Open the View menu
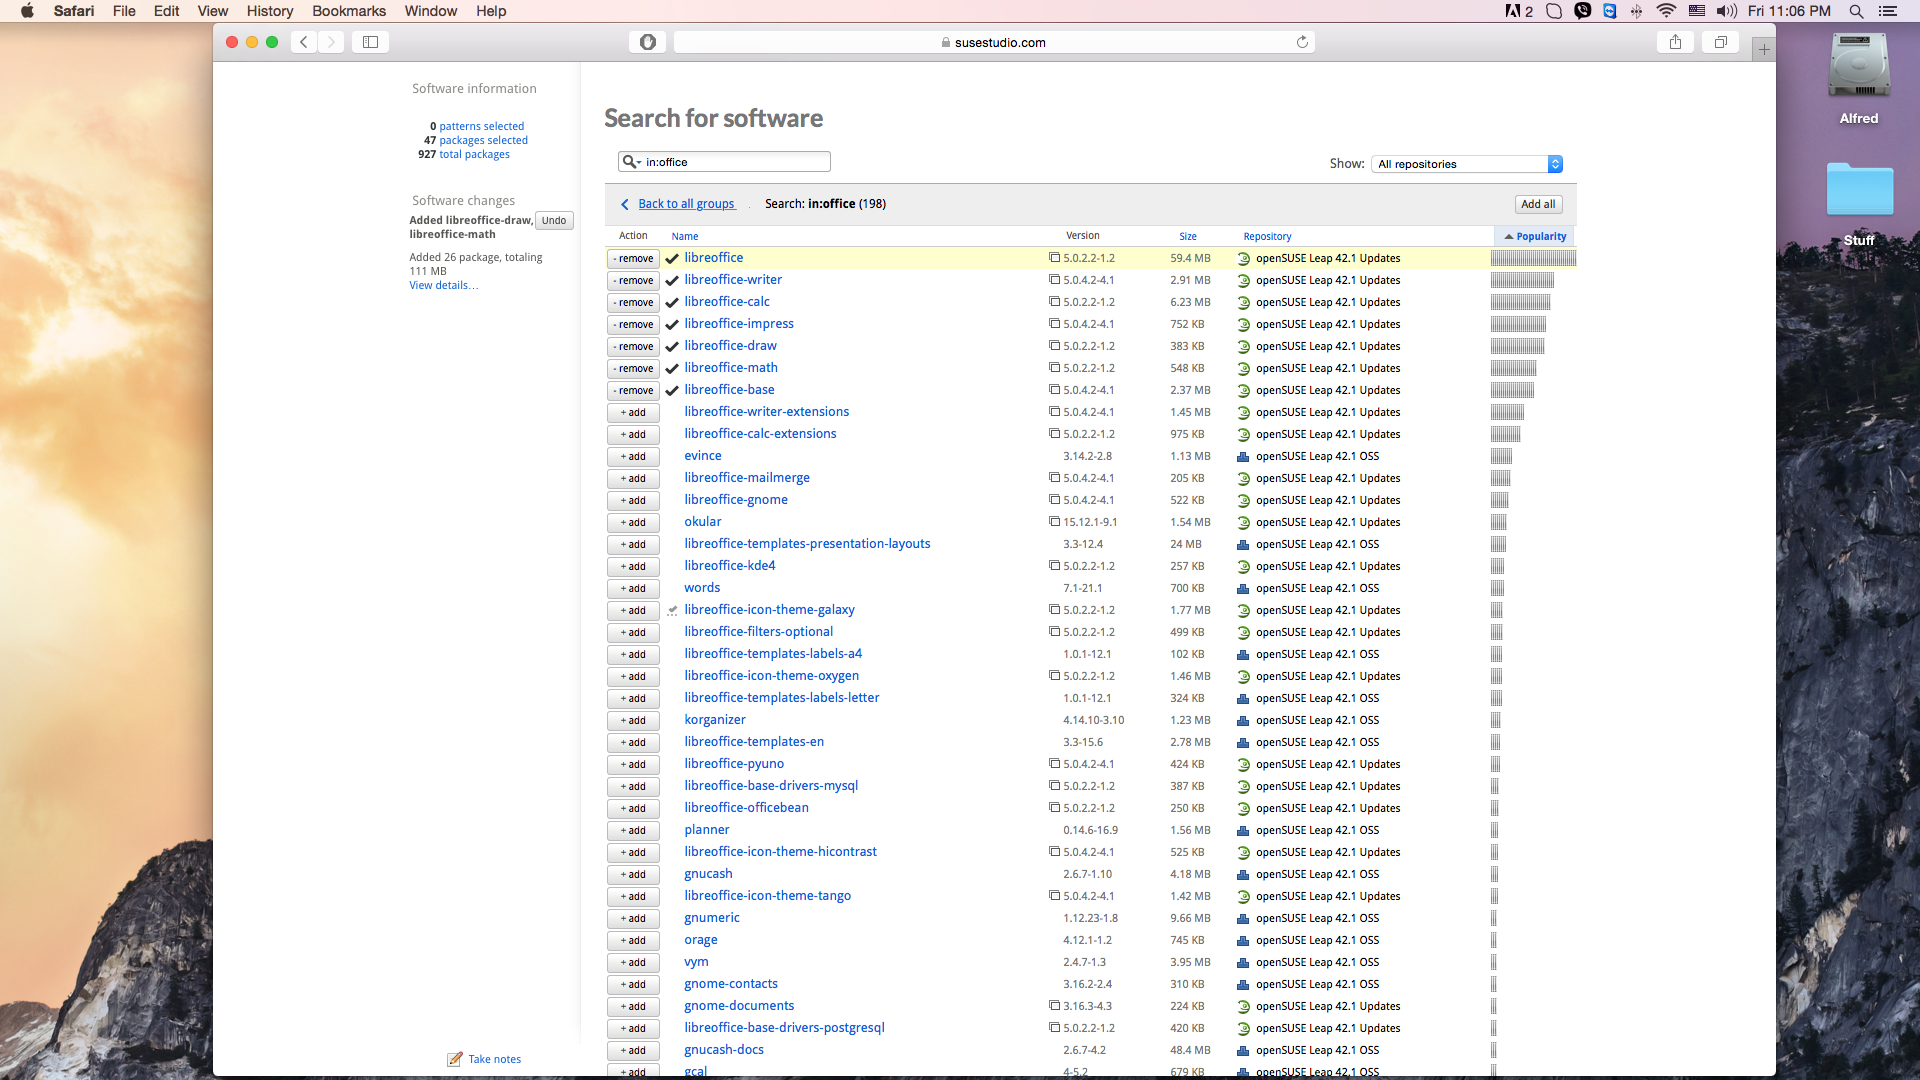The height and width of the screenshot is (1080, 1920). point(213,11)
